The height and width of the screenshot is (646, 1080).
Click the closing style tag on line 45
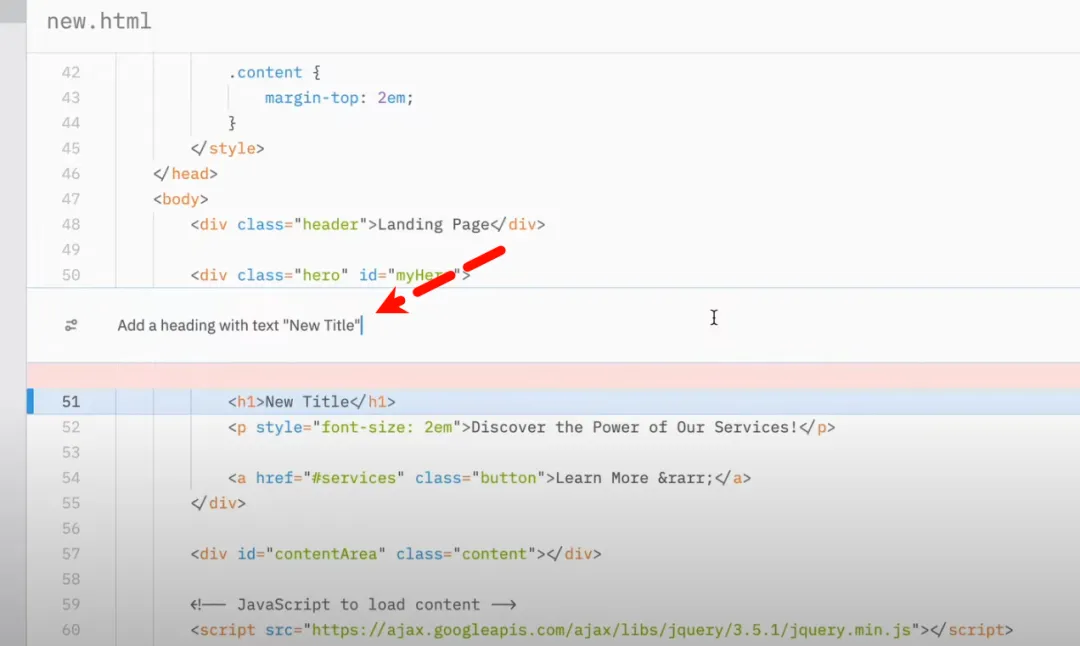(x=227, y=148)
